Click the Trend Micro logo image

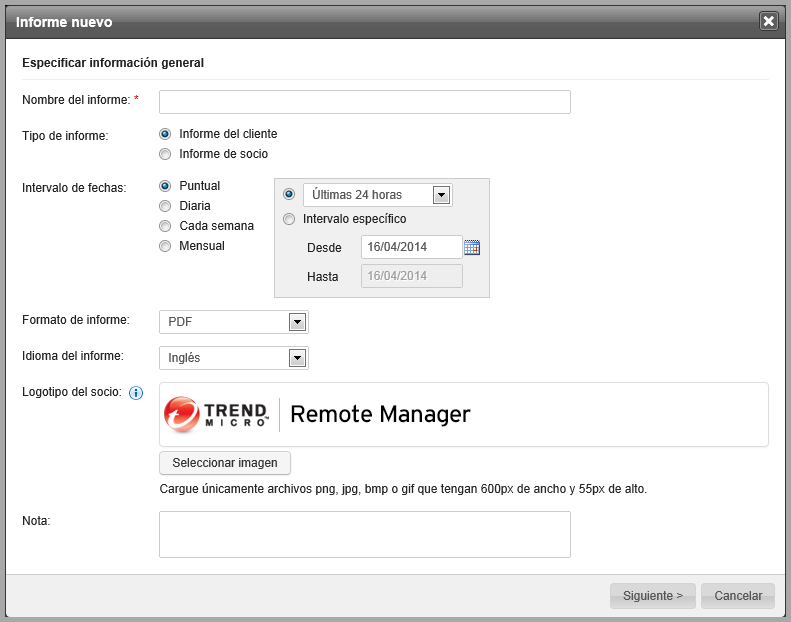click(x=218, y=414)
